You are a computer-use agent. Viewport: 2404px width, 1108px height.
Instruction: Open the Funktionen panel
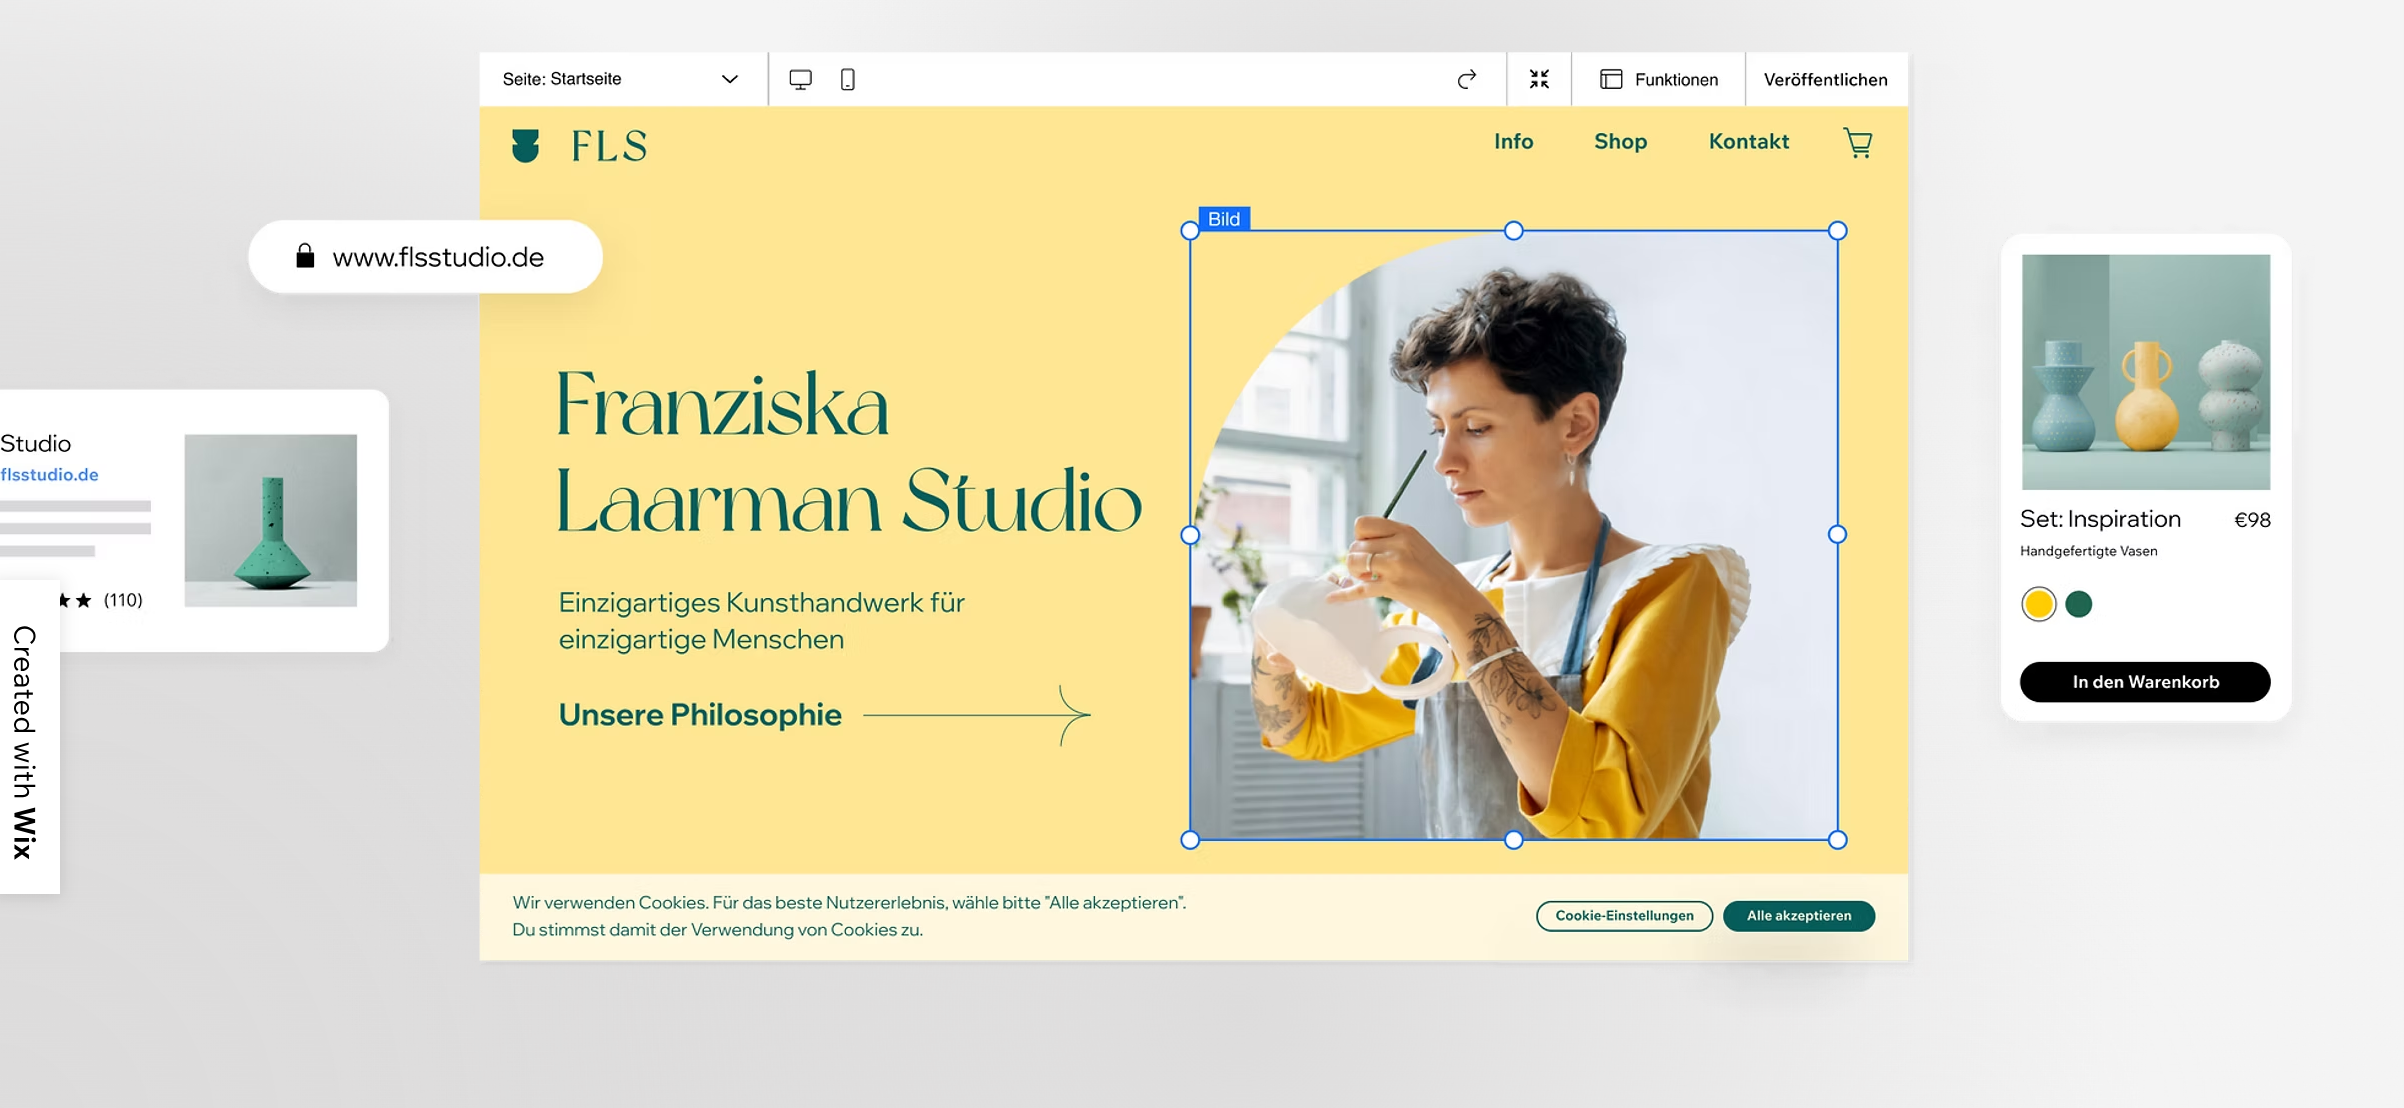click(x=1659, y=79)
